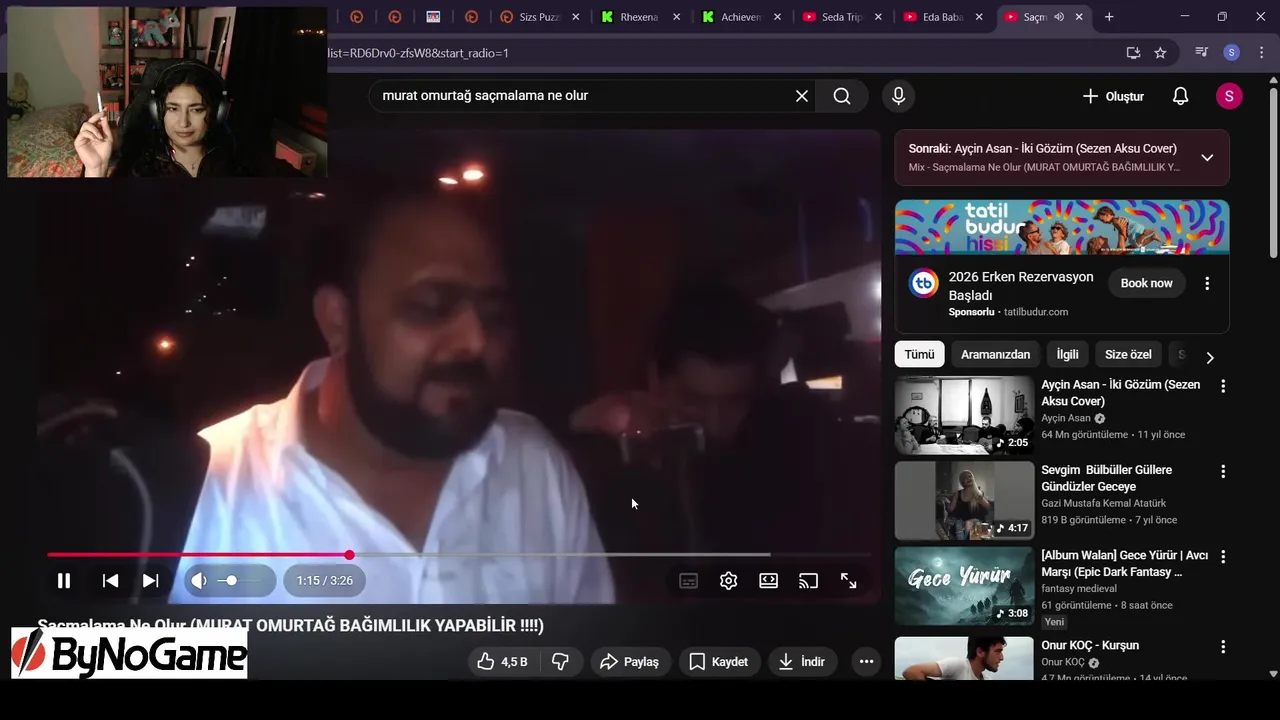The width and height of the screenshot is (1280, 720).
Task: Open browser media controls icon
Action: [1201, 53]
